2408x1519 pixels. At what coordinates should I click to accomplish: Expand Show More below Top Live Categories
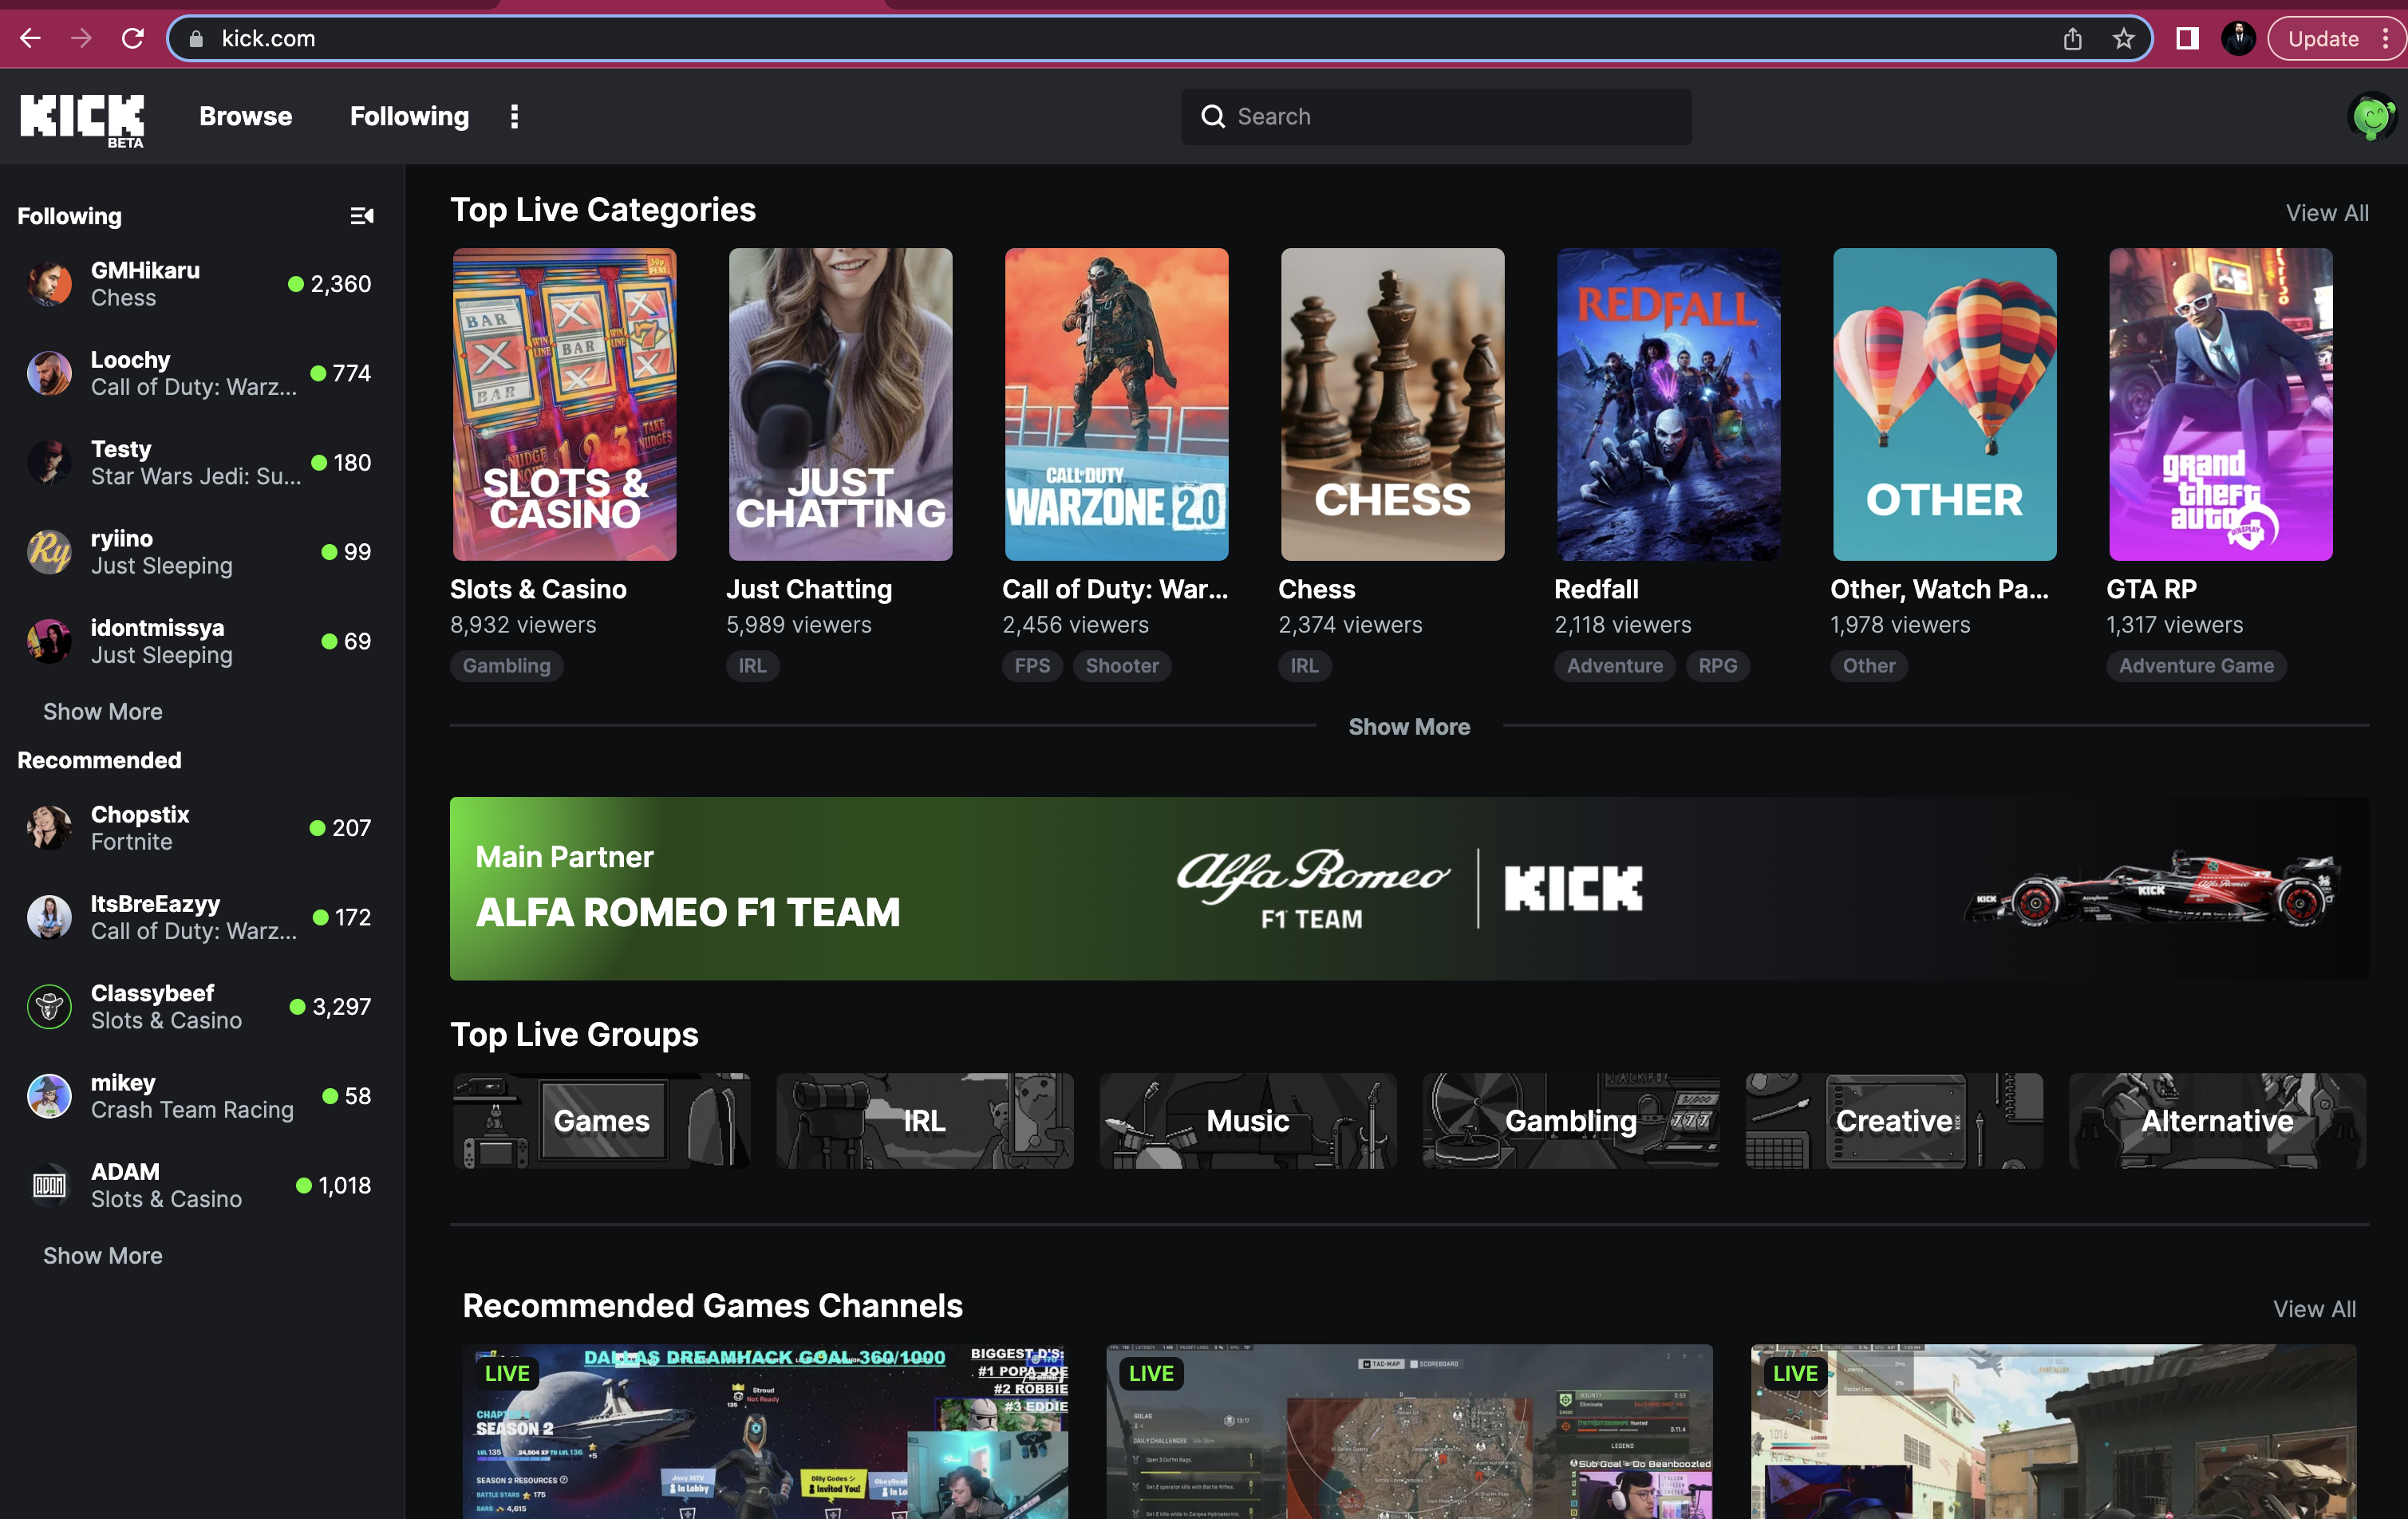click(x=1409, y=727)
